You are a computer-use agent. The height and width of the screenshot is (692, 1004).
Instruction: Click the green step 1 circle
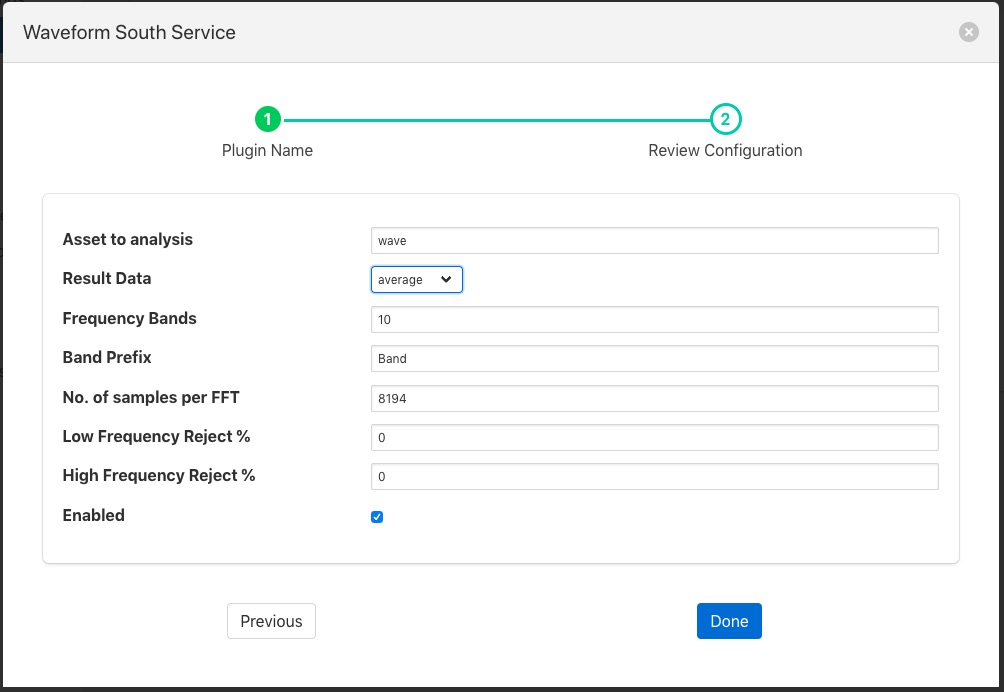point(267,120)
